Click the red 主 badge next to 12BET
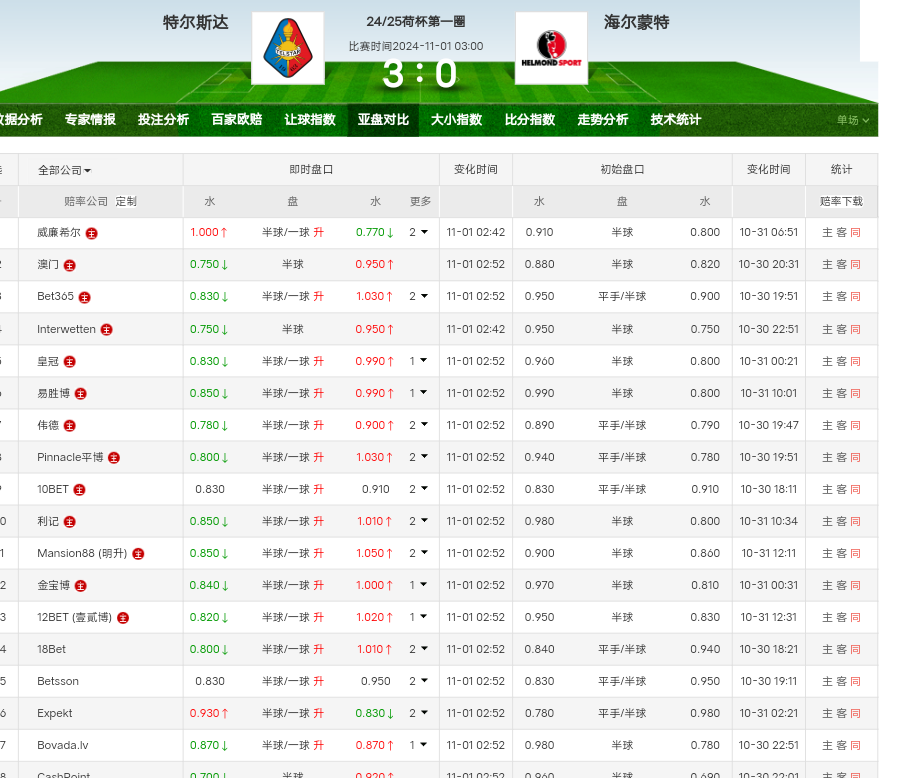 123,618
